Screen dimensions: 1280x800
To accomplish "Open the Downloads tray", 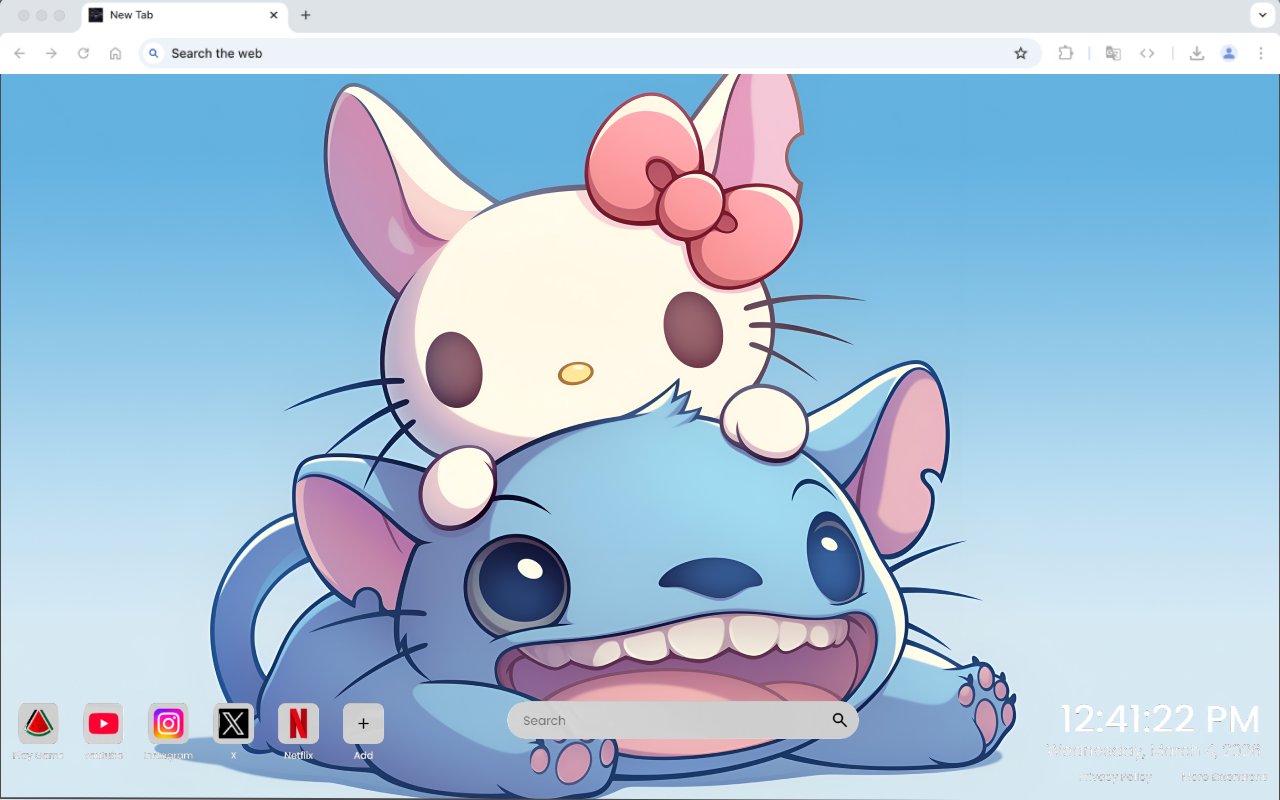I will click(1196, 53).
